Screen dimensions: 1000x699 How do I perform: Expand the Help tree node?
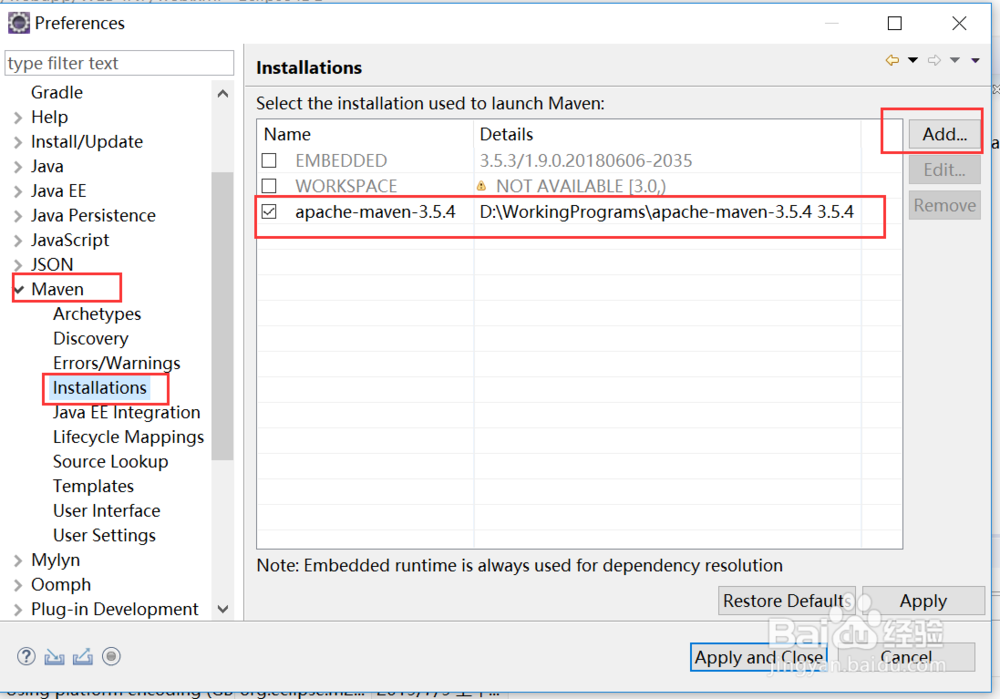18,117
